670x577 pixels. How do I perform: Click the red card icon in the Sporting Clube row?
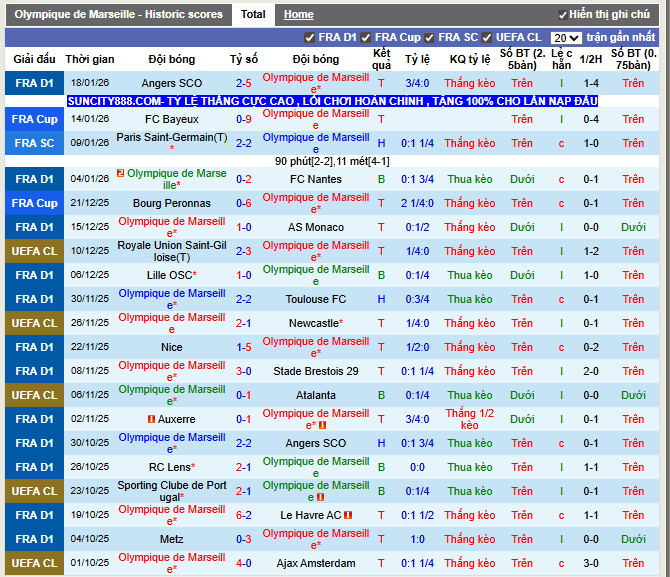click(x=320, y=497)
